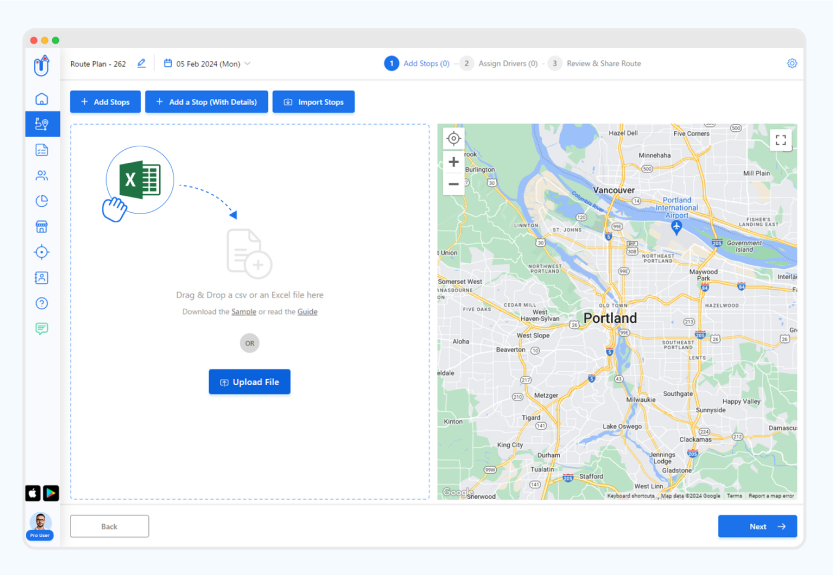Click the Route Plan - 262 title
834x576 pixels.
(98, 64)
